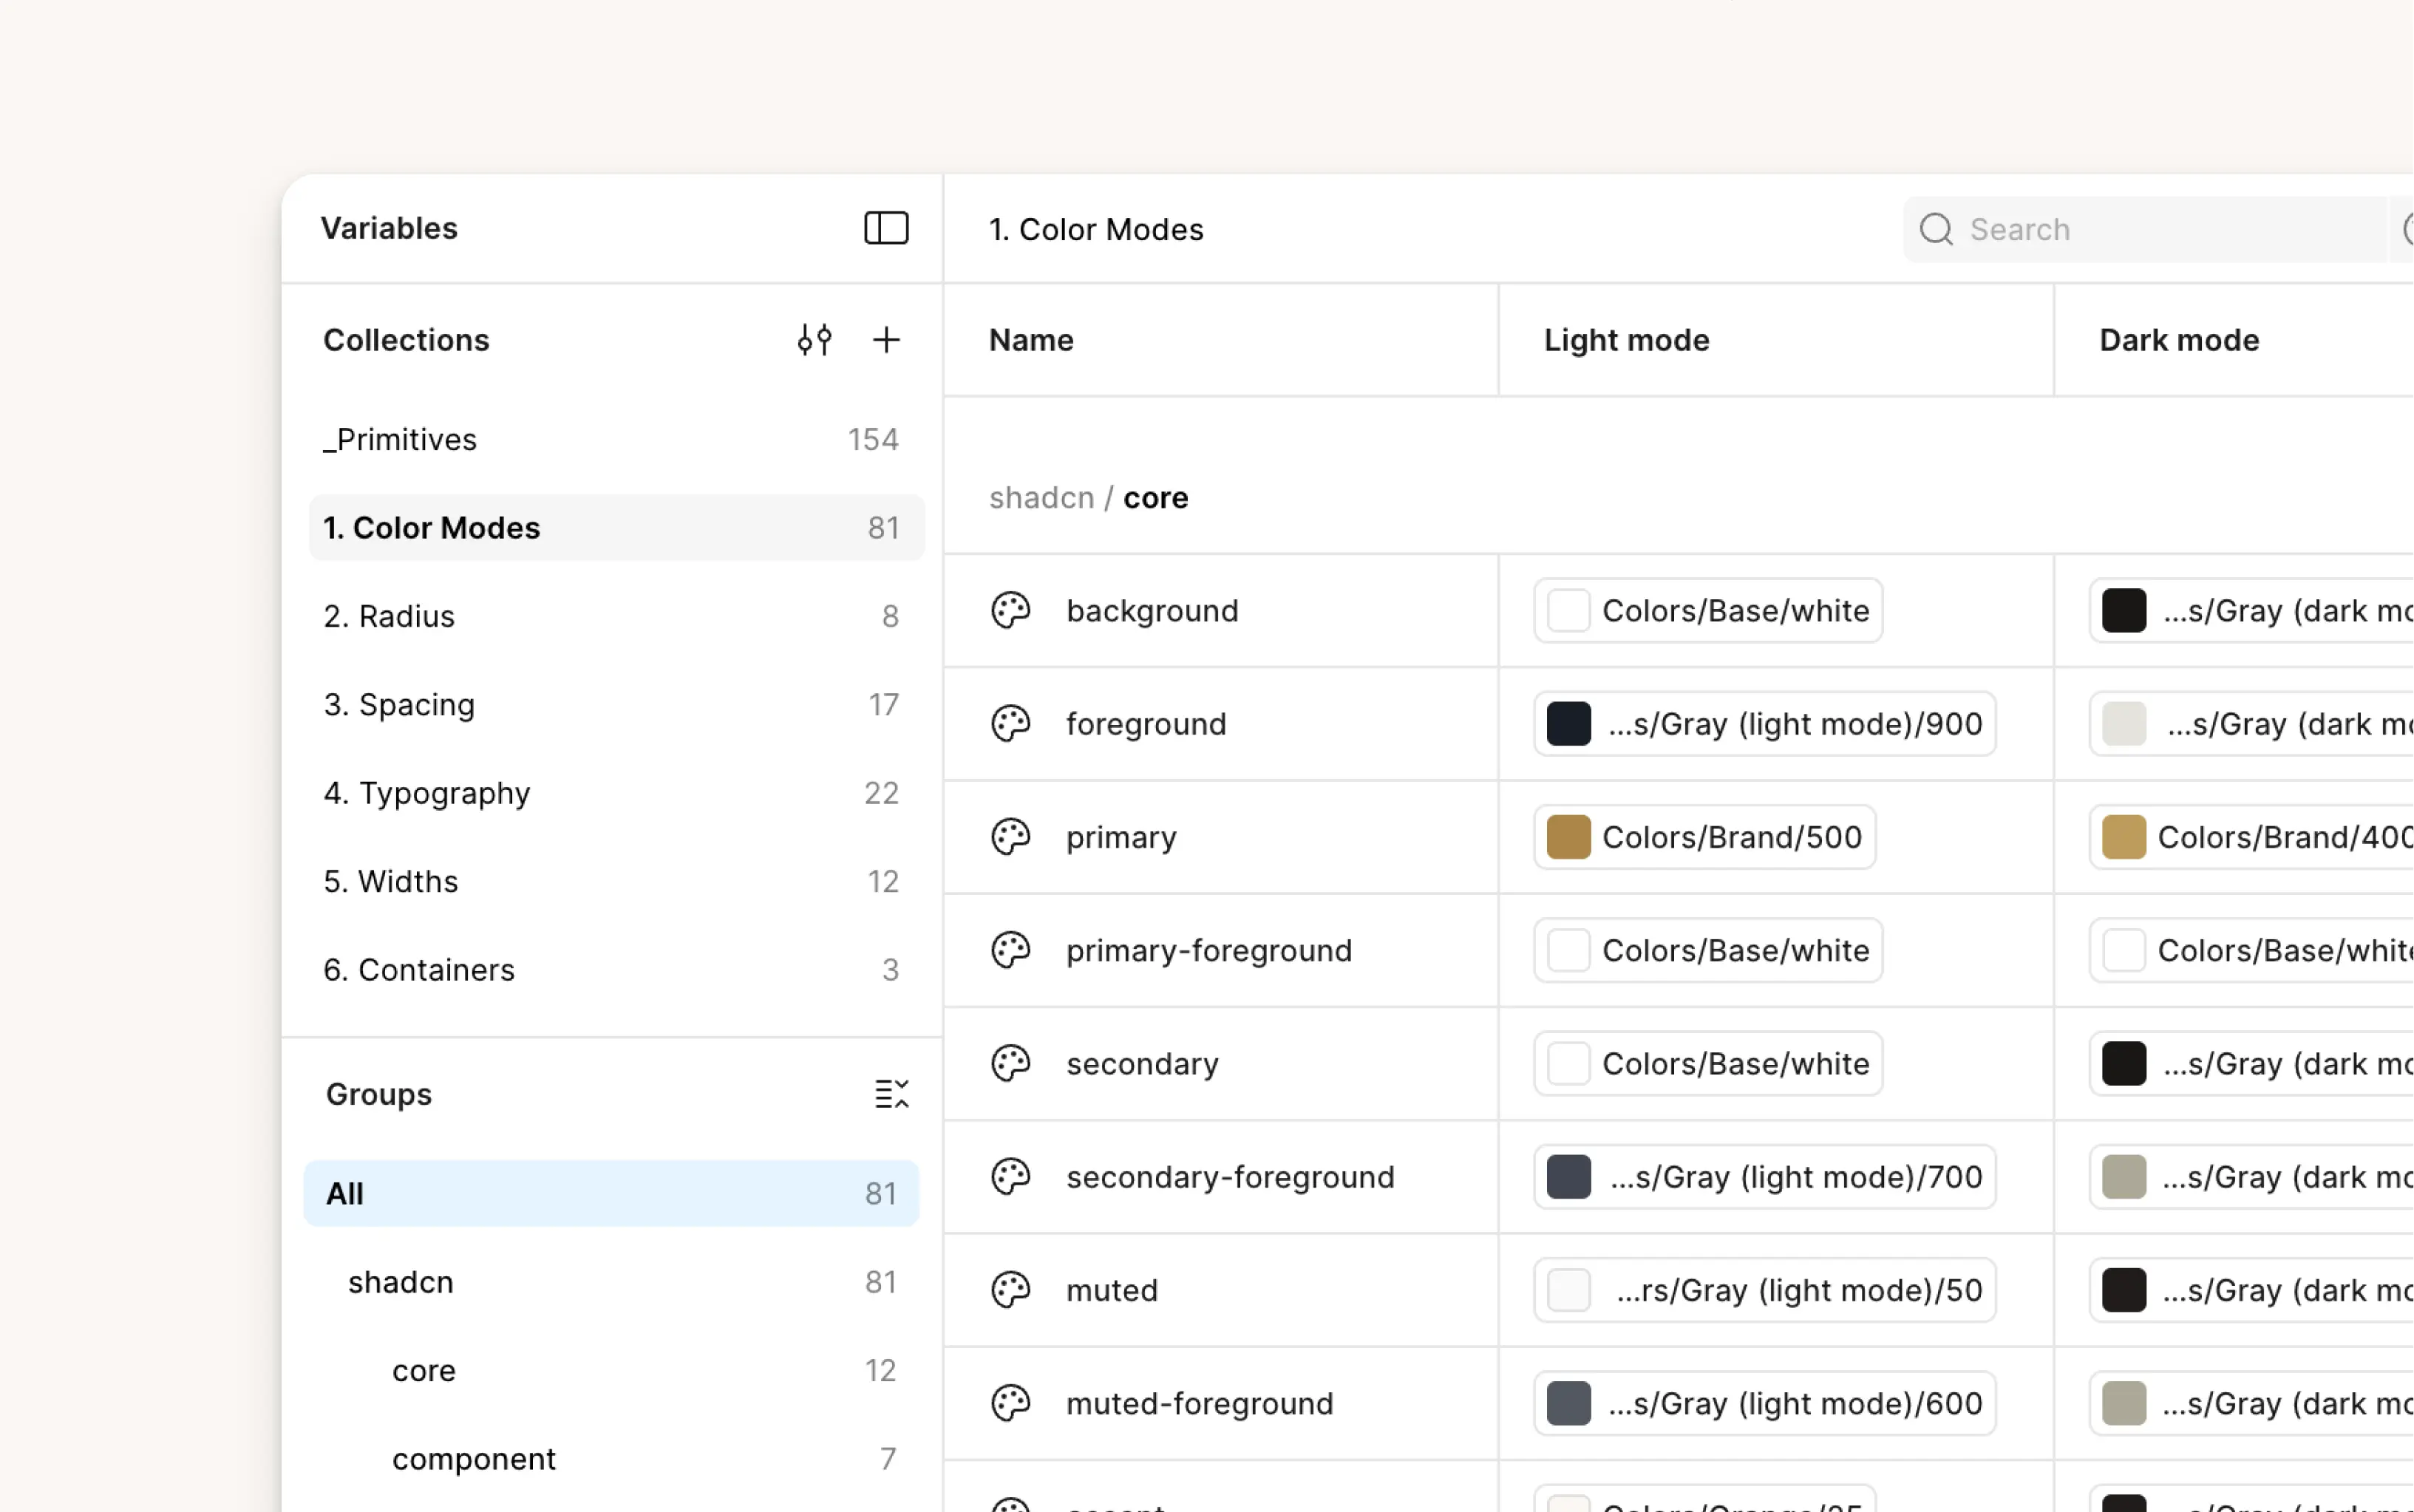The height and width of the screenshot is (1512, 2414).
Task: Click the primary-foreground variable name
Action: [x=1209, y=950]
